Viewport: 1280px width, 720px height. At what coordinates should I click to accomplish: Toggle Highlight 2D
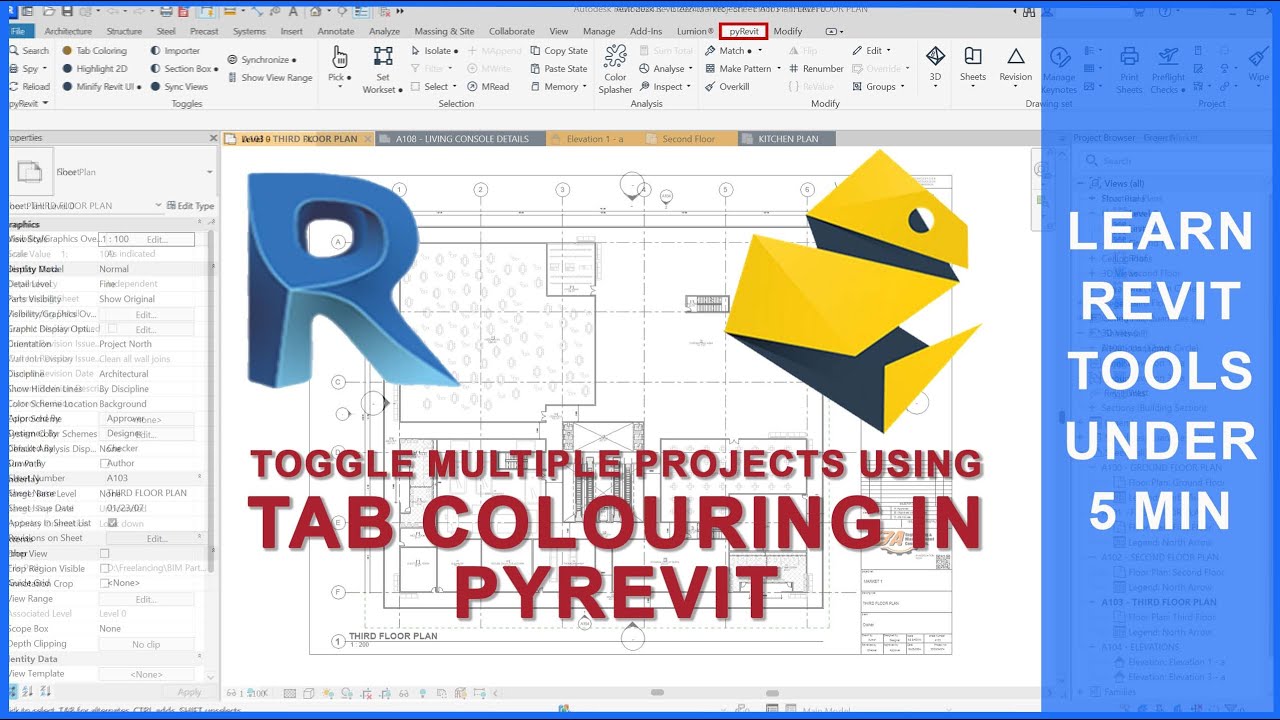pyautogui.click(x=94, y=69)
